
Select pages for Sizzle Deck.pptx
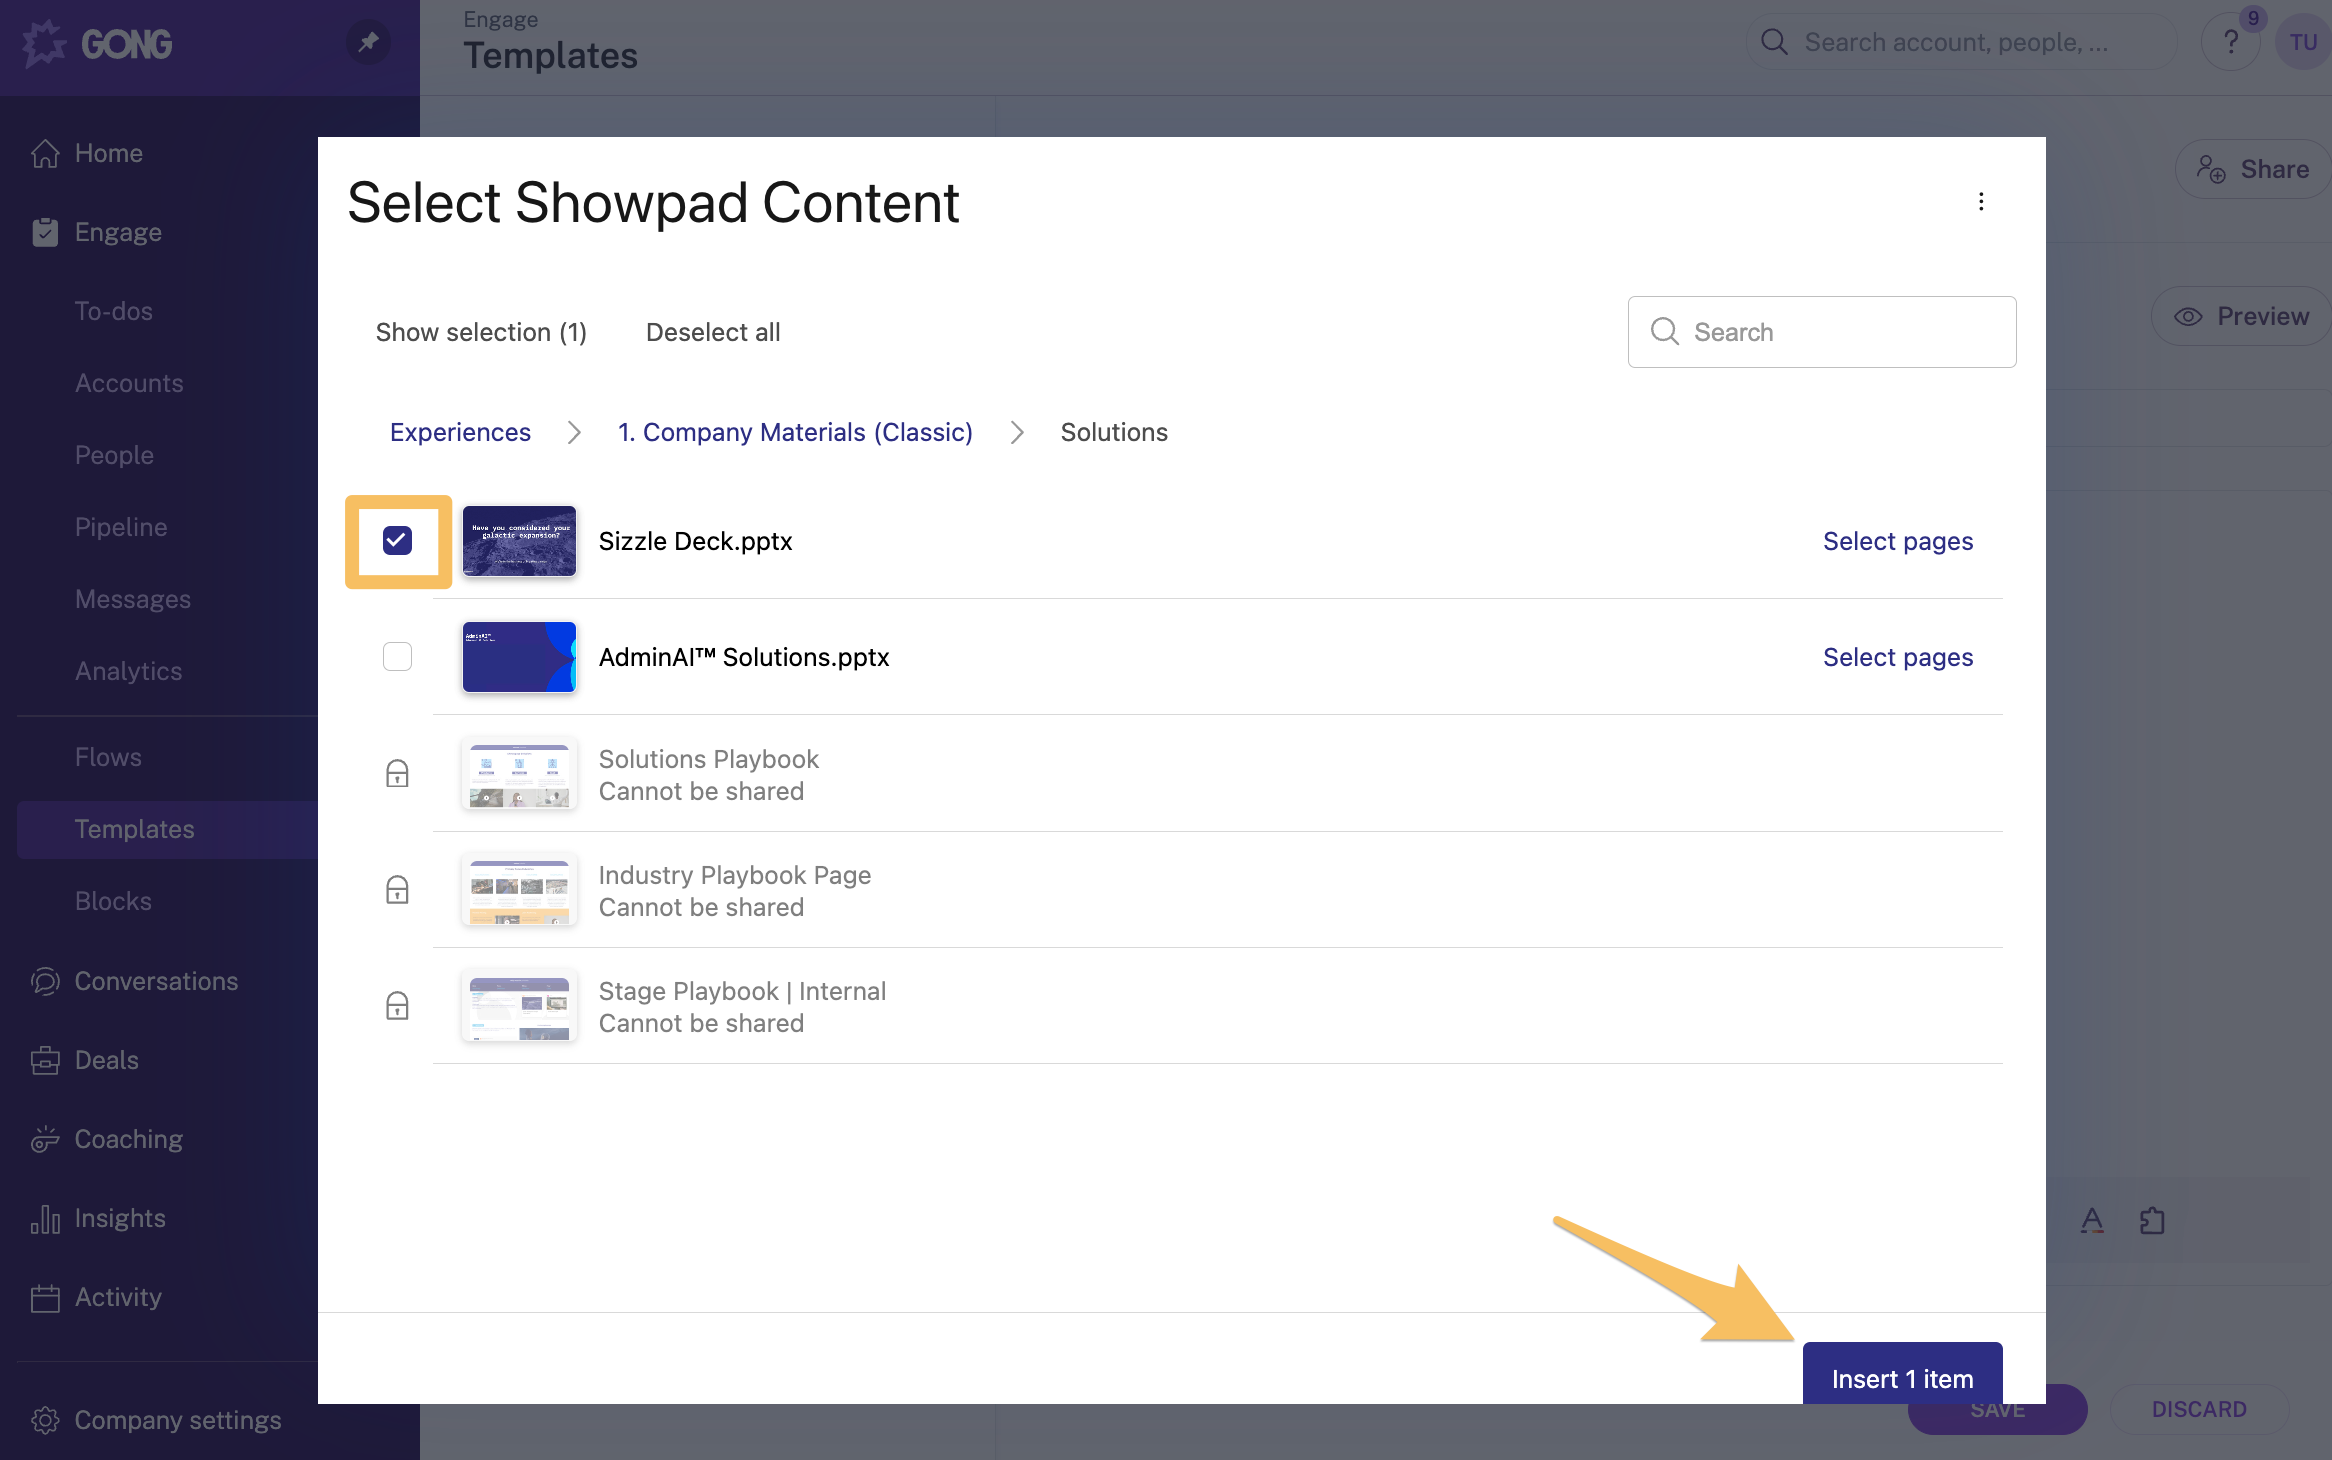point(1897,541)
